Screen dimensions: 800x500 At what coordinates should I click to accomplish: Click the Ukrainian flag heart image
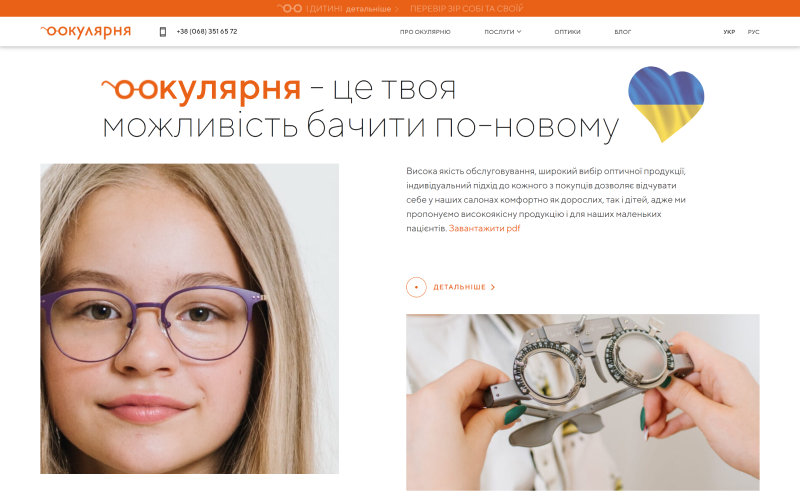[666, 104]
